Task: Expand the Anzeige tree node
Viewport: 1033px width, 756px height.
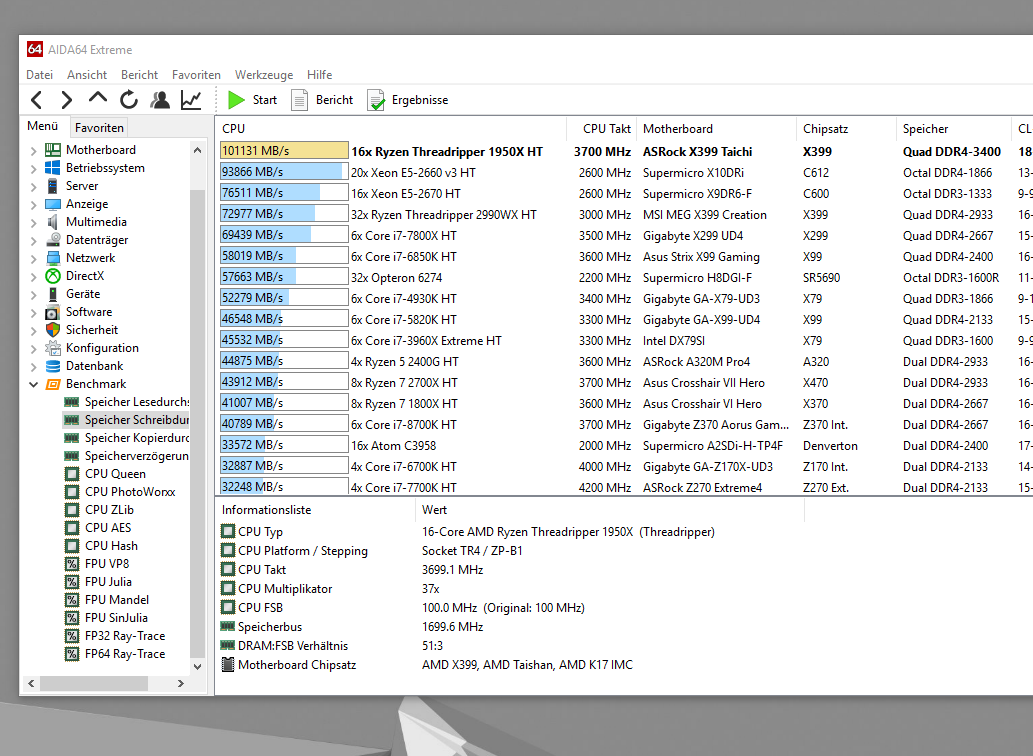Action: (34, 204)
